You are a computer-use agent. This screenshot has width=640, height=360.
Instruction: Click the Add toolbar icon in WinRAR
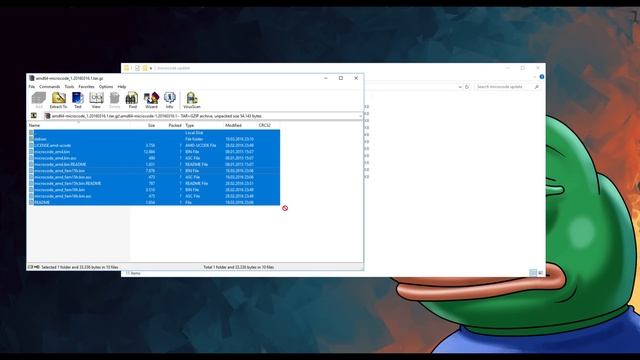[x=39, y=100]
